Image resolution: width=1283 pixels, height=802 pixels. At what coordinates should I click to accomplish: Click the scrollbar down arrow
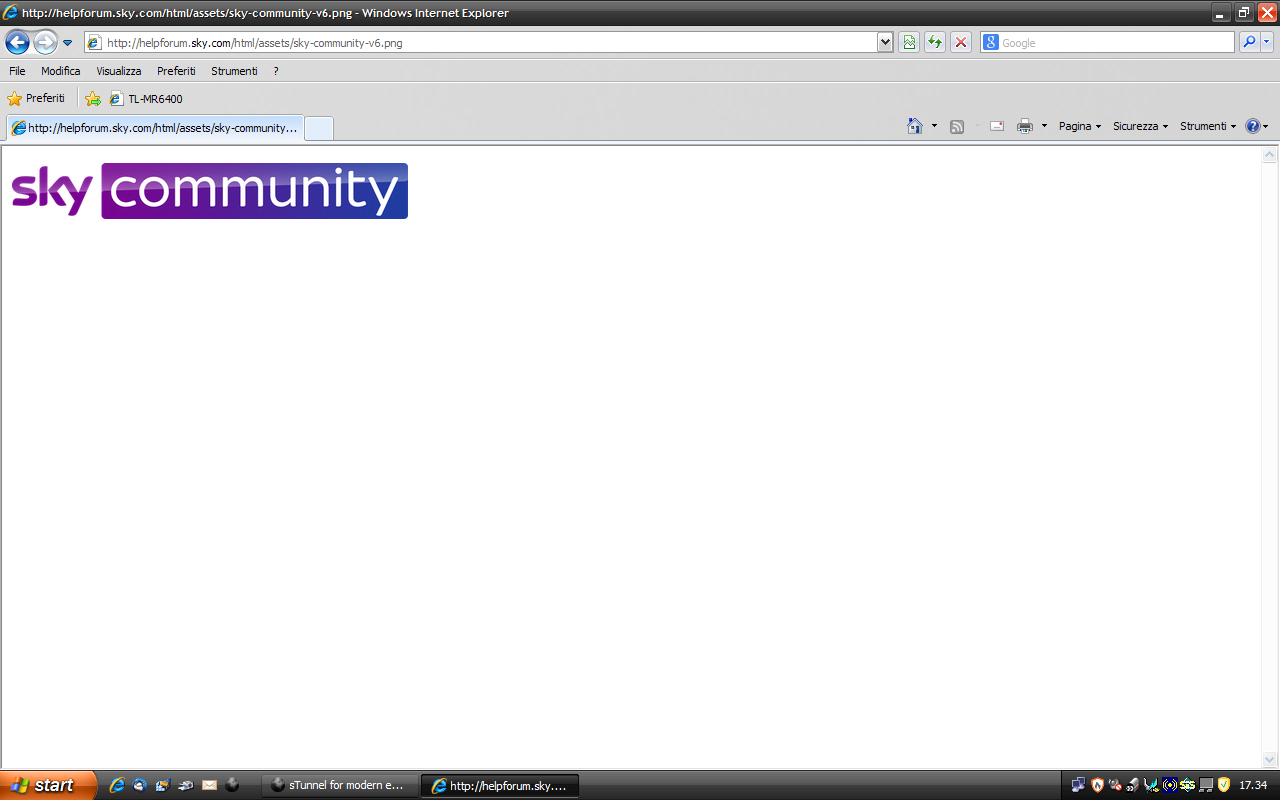(x=1270, y=760)
